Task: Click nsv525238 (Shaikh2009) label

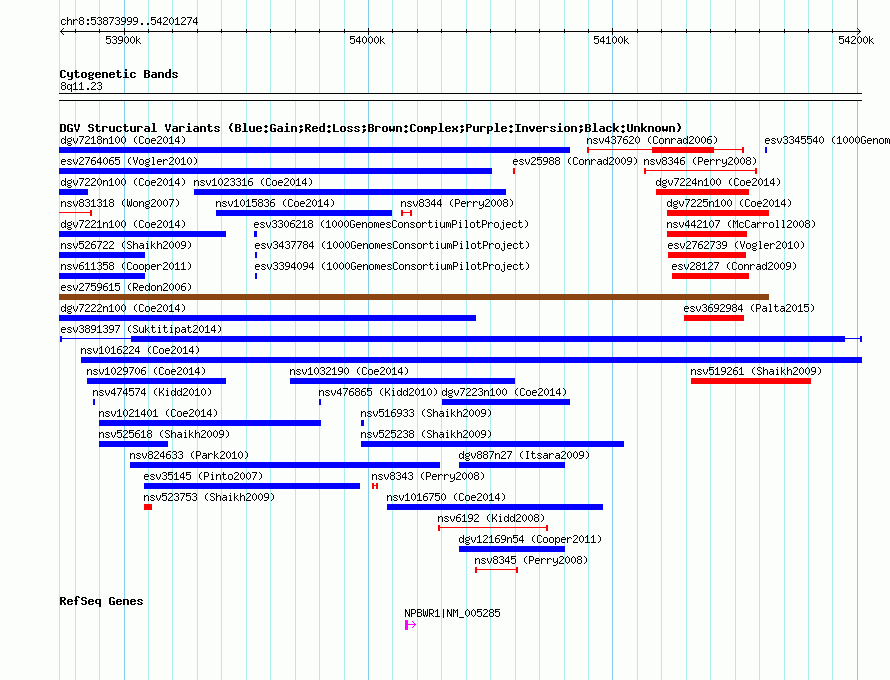Action: [x=426, y=434]
